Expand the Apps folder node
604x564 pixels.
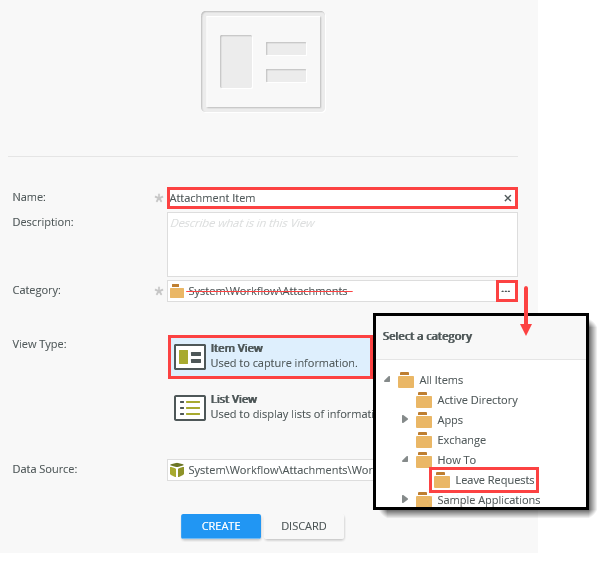[x=404, y=419]
